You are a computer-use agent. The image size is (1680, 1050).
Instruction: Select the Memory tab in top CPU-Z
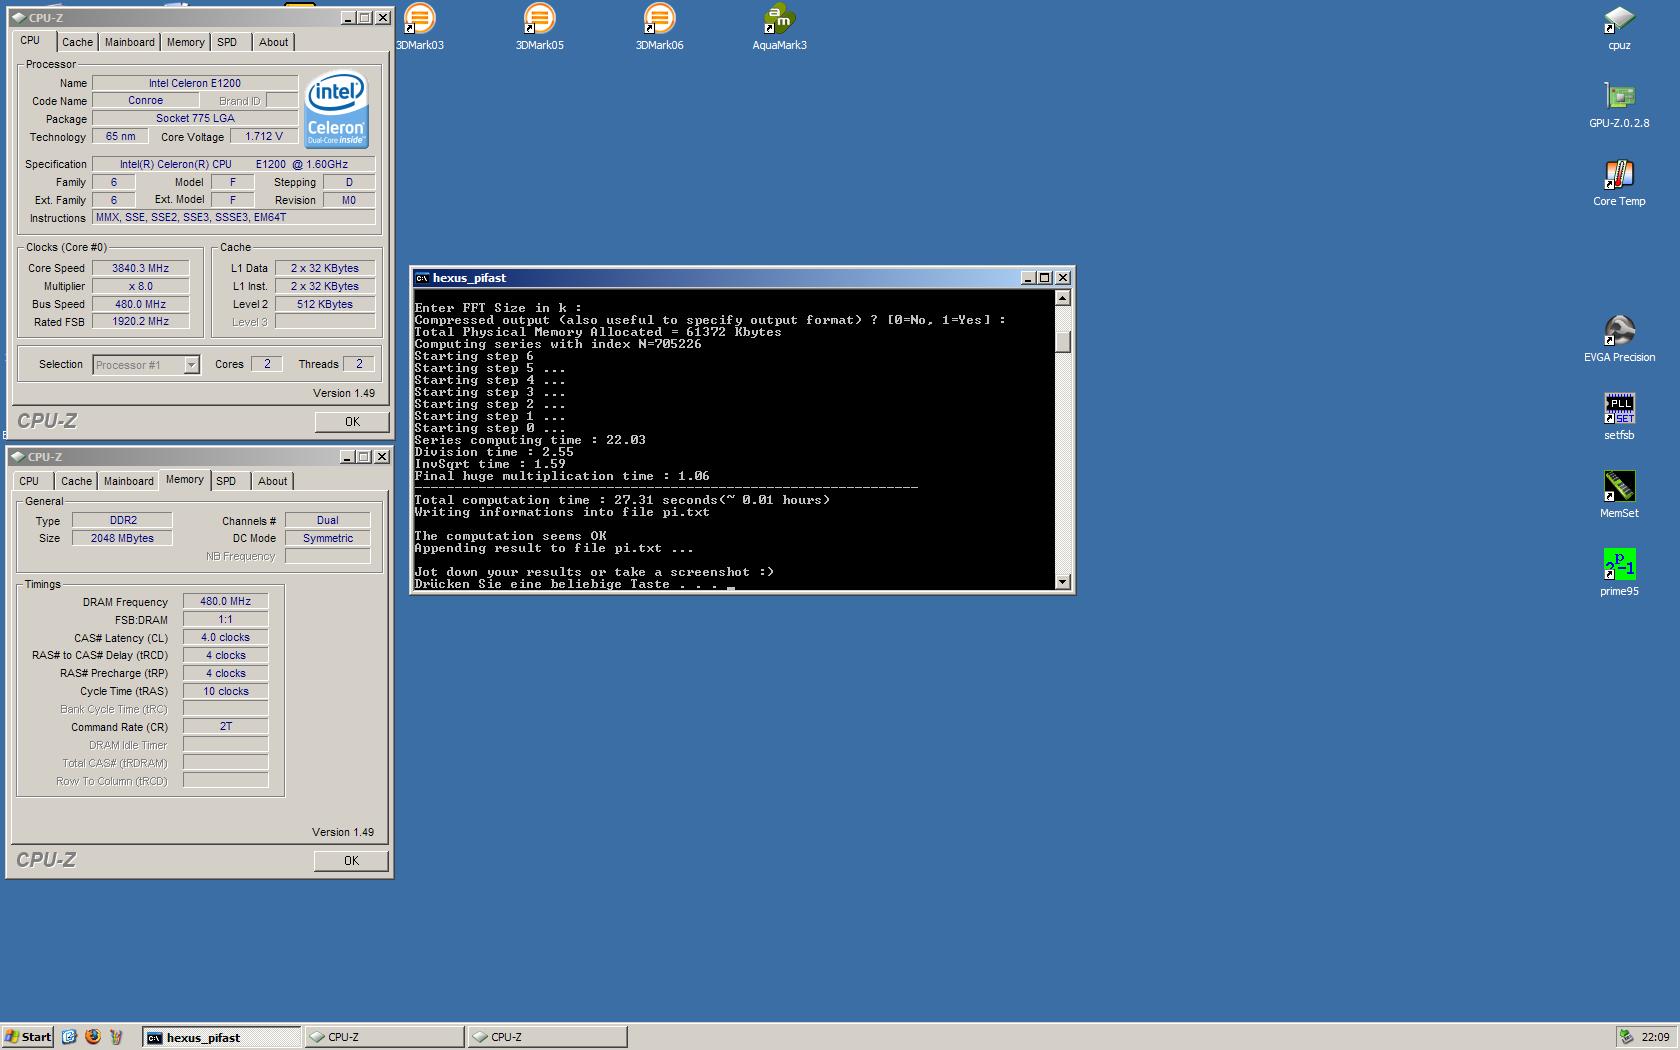186,42
